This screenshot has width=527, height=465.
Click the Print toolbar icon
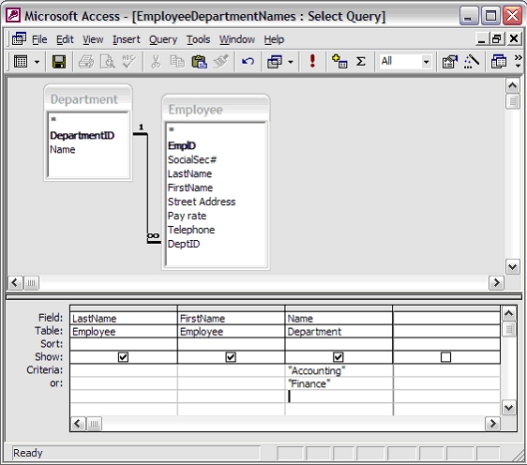86,62
